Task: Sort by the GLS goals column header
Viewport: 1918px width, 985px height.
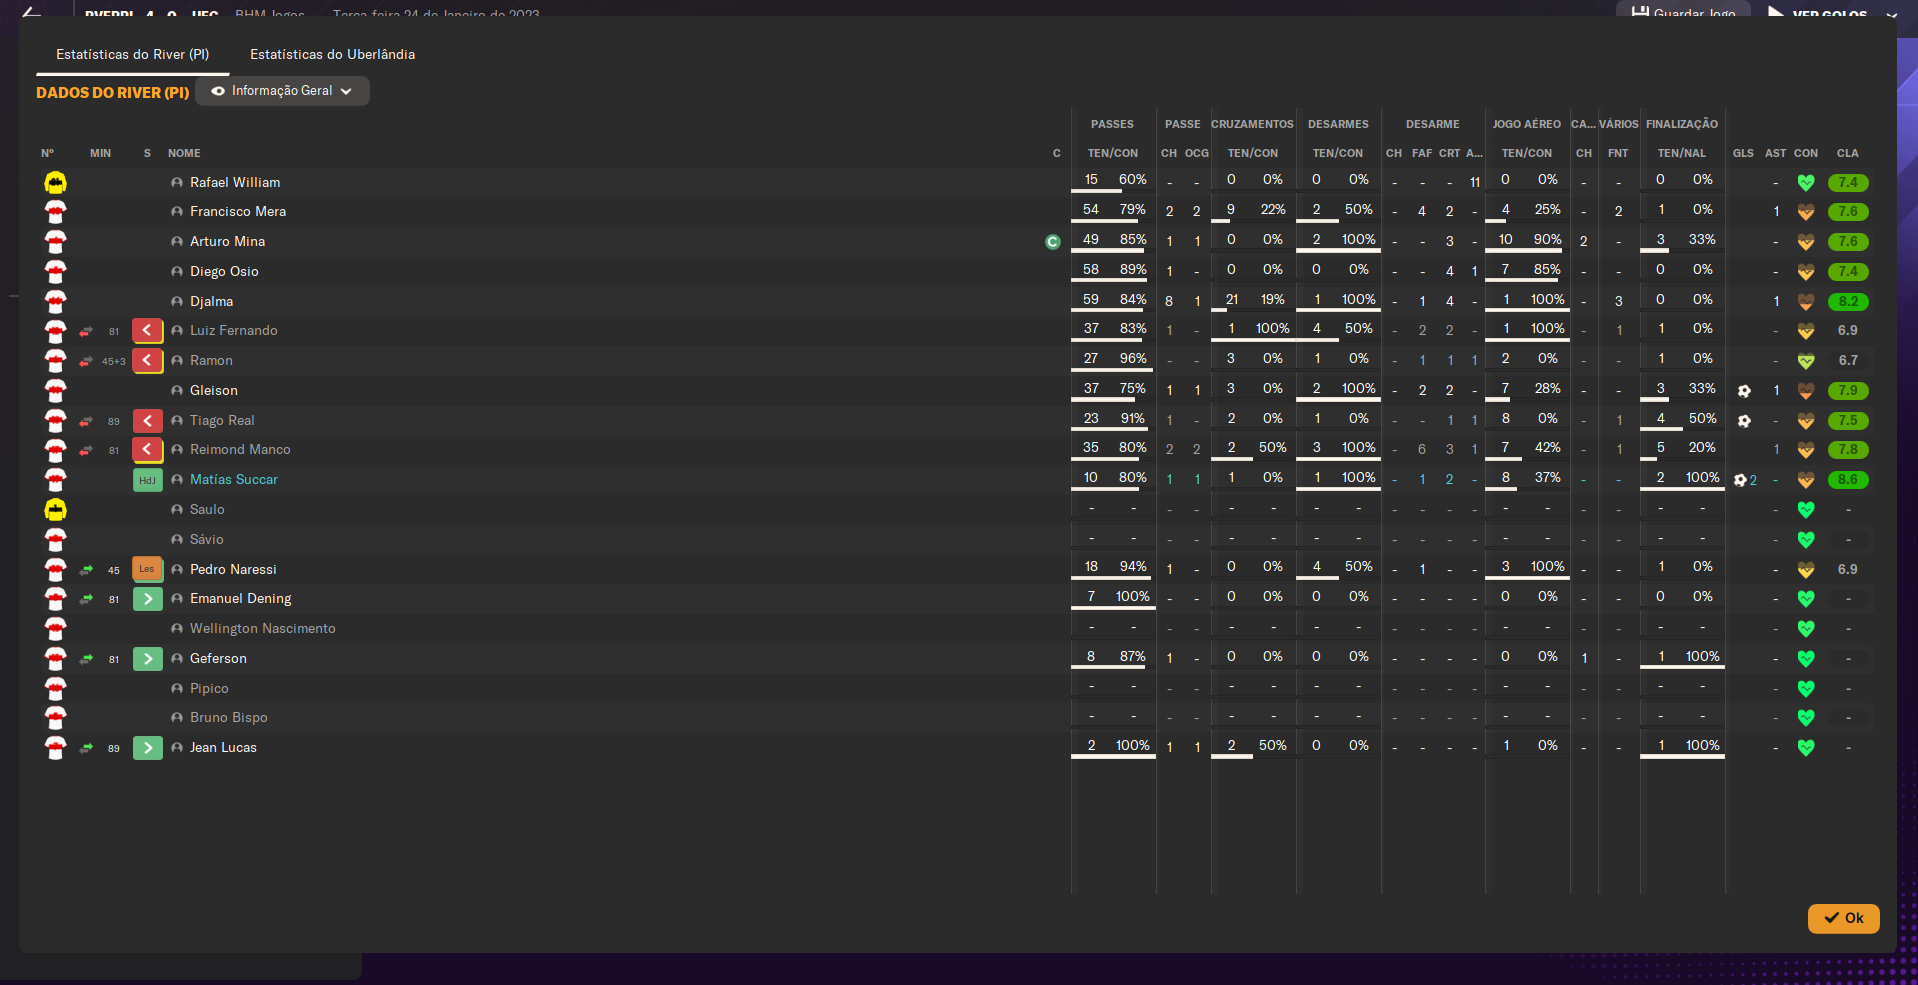Action: click(x=1743, y=153)
